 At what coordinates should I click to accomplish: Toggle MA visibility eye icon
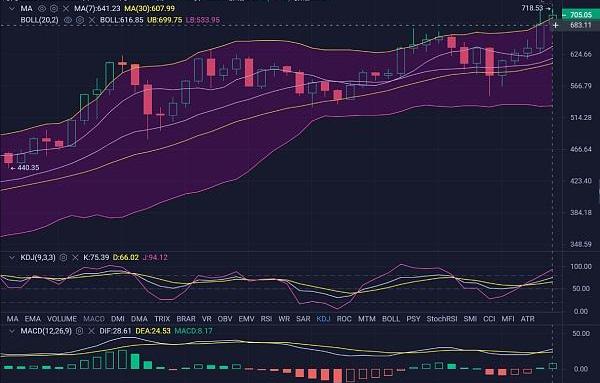coord(42,8)
